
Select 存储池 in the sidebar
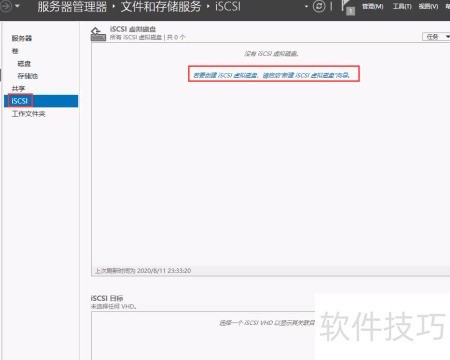pos(28,76)
